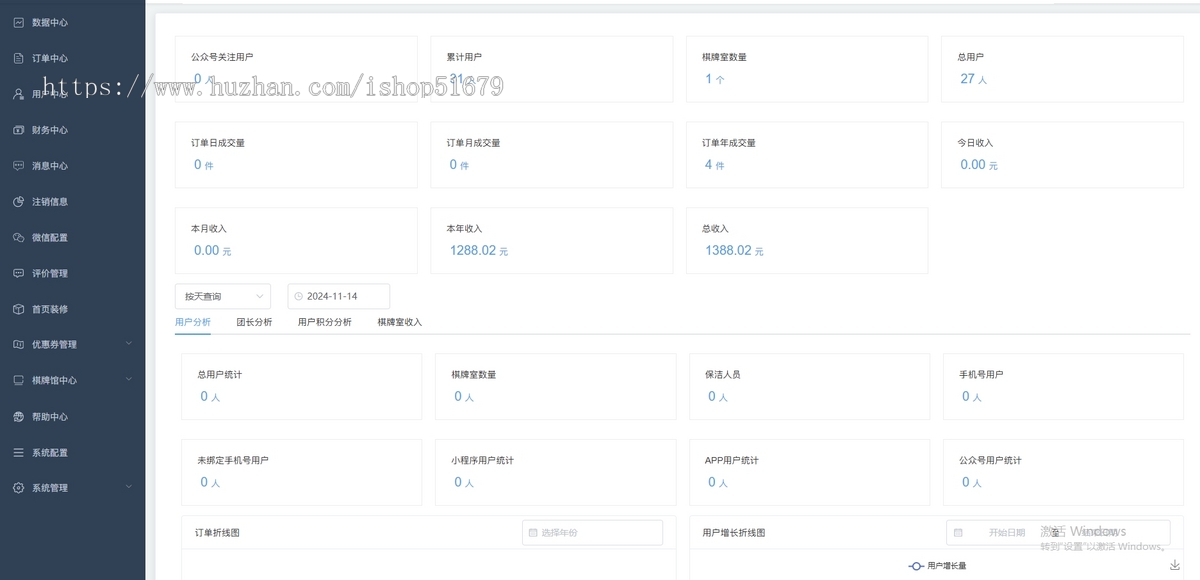The width and height of the screenshot is (1200, 580).
Task: Click the 总收入 value 1388.02 元
Action: [x=735, y=251]
